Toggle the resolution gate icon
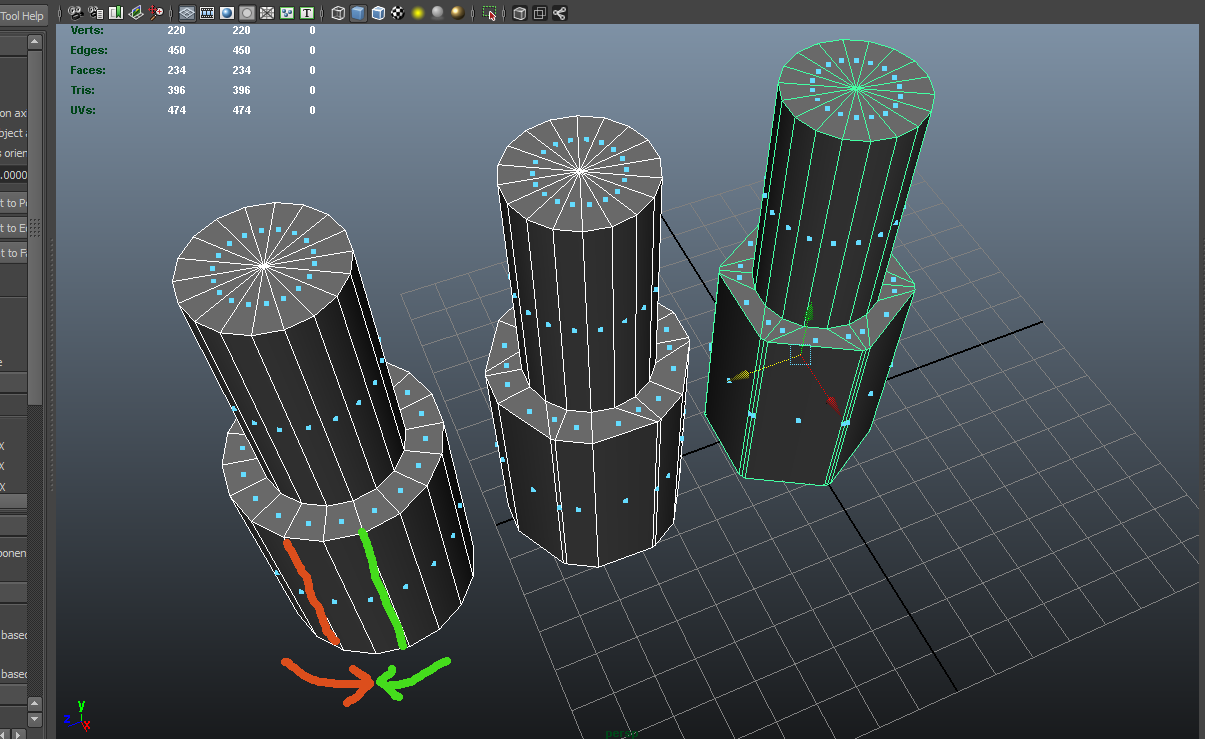The image size is (1205, 739). click(227, 14)
